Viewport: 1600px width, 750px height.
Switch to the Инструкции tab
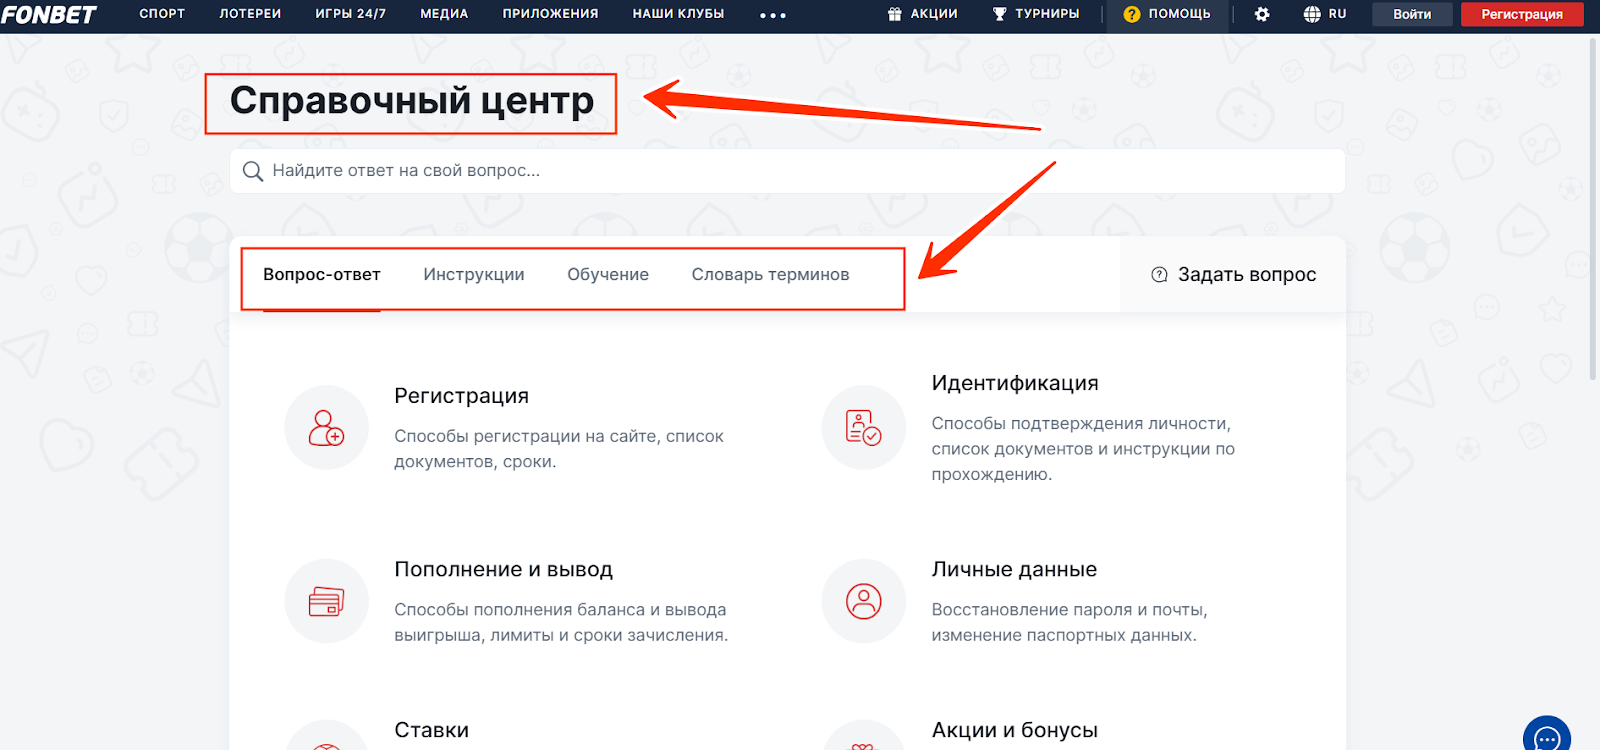[474, 275]
